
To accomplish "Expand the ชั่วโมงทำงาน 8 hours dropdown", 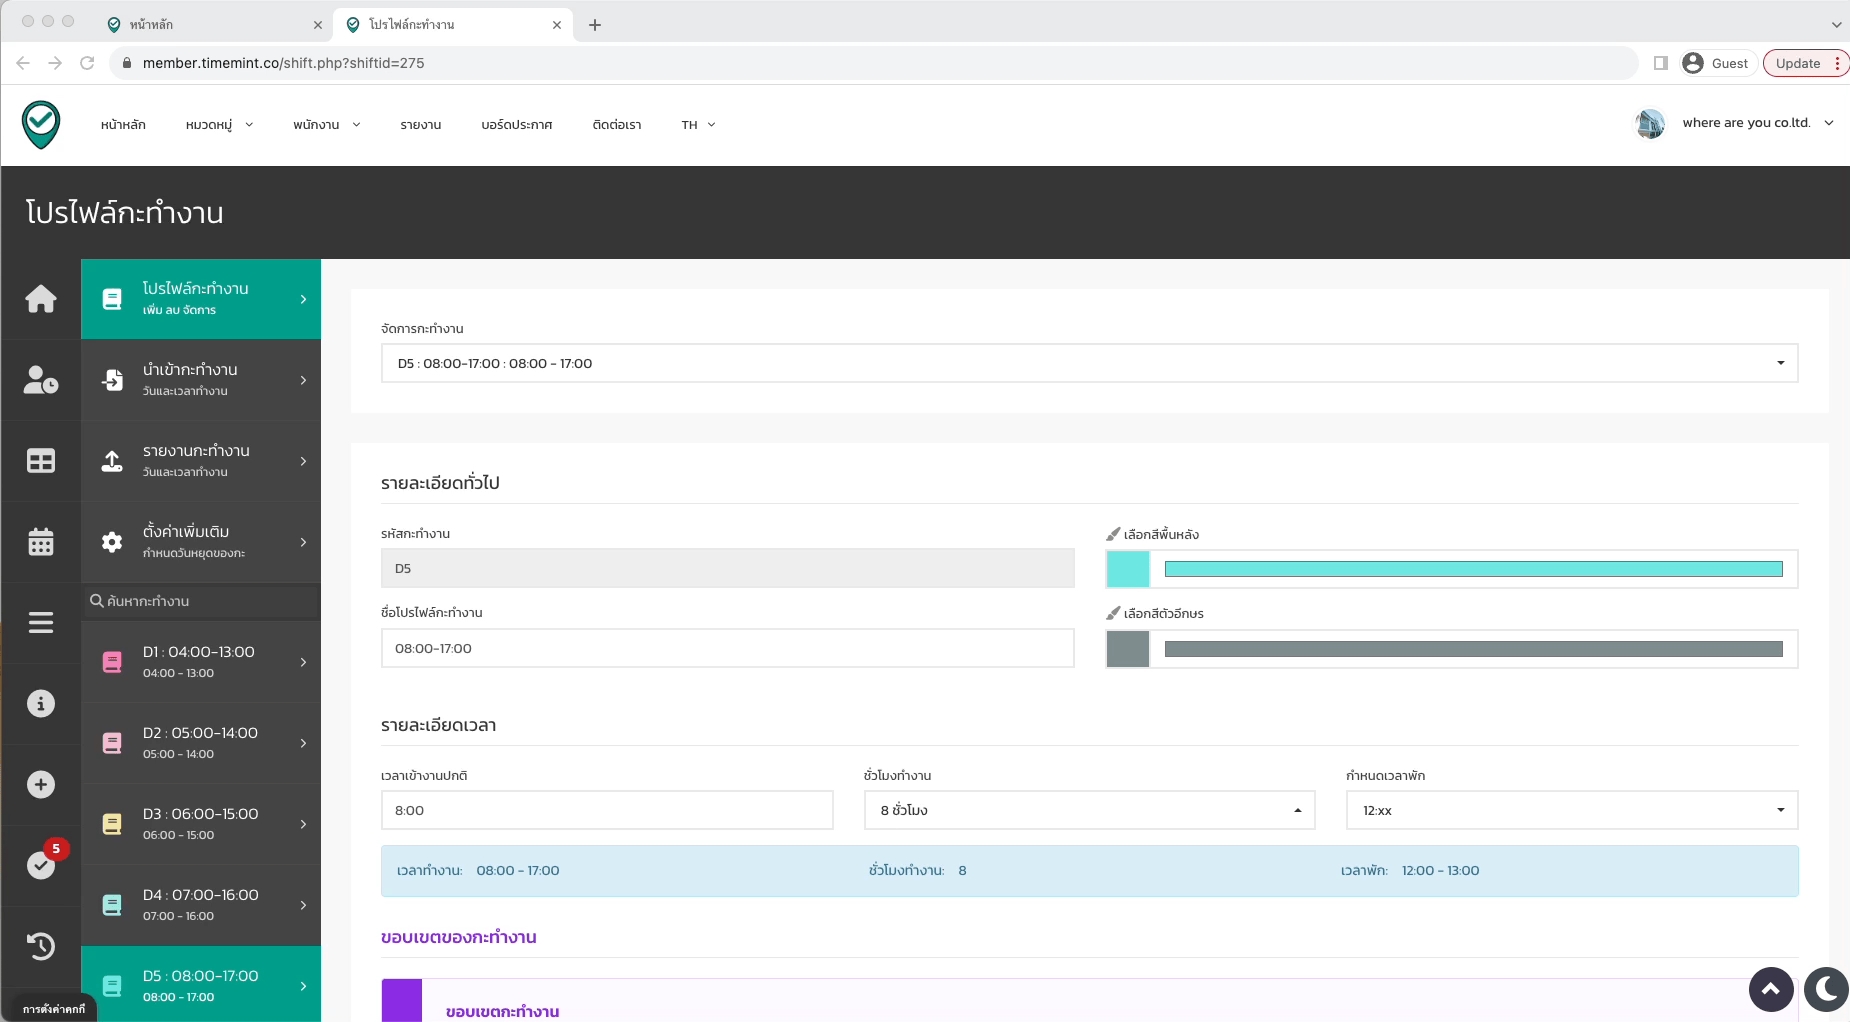I will point(1088,810).
